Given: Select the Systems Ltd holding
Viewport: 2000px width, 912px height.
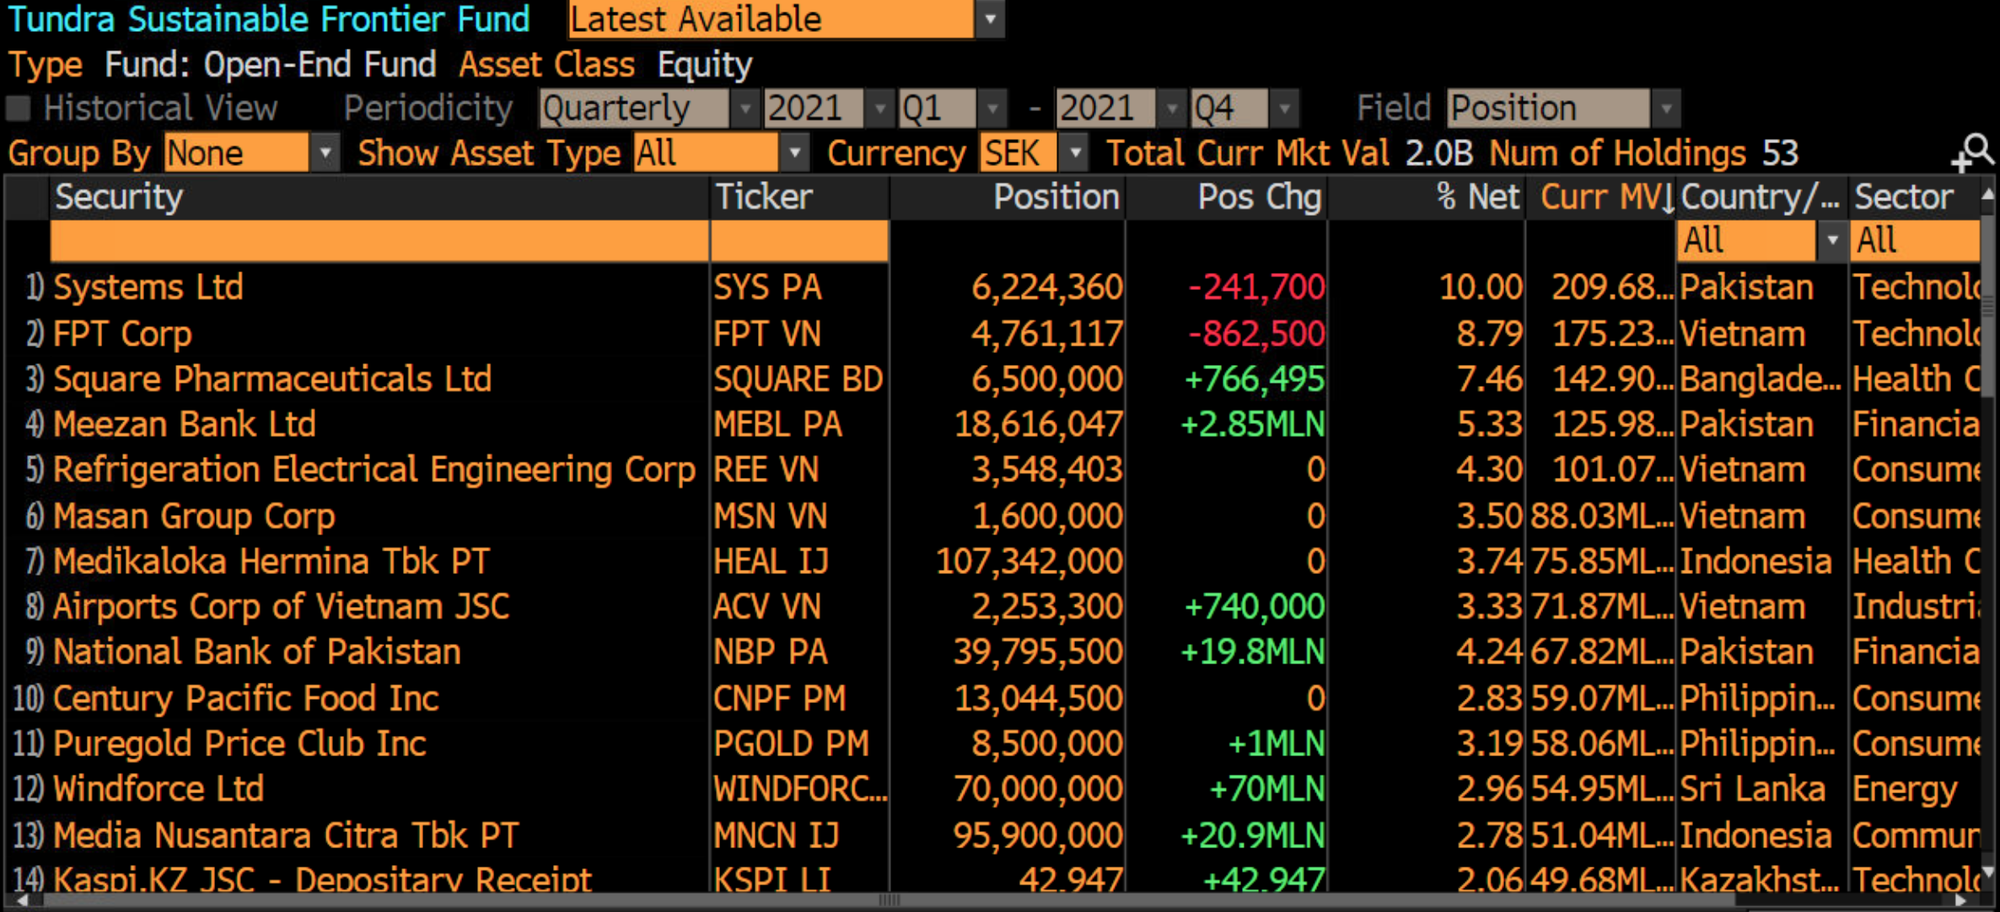Looking at the screenshot, I should 148,288.
